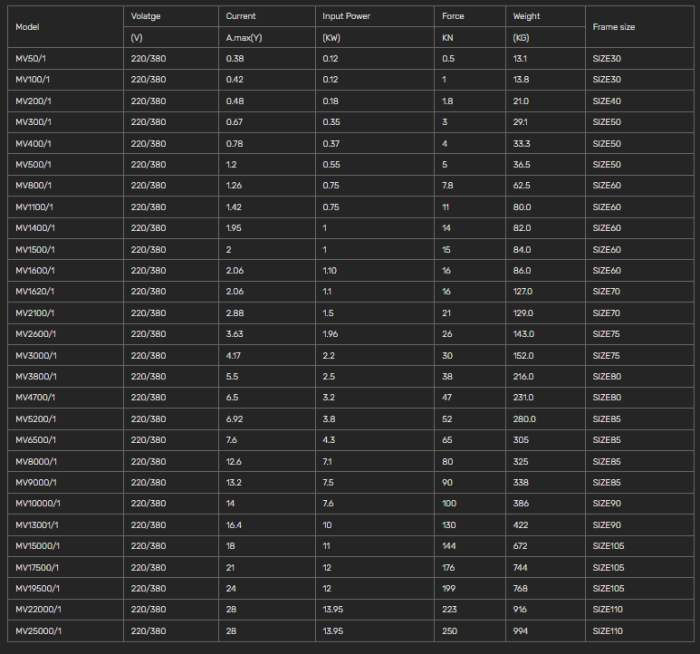
Task: Click the 994 weight value
Action: [x=520, y=631]
